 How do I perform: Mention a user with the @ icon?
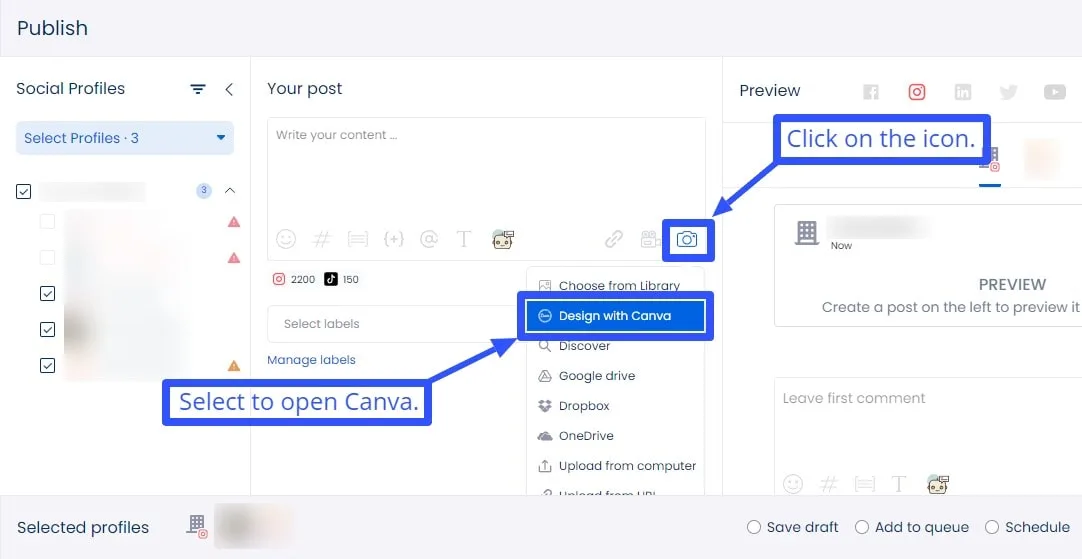point(429,239)
